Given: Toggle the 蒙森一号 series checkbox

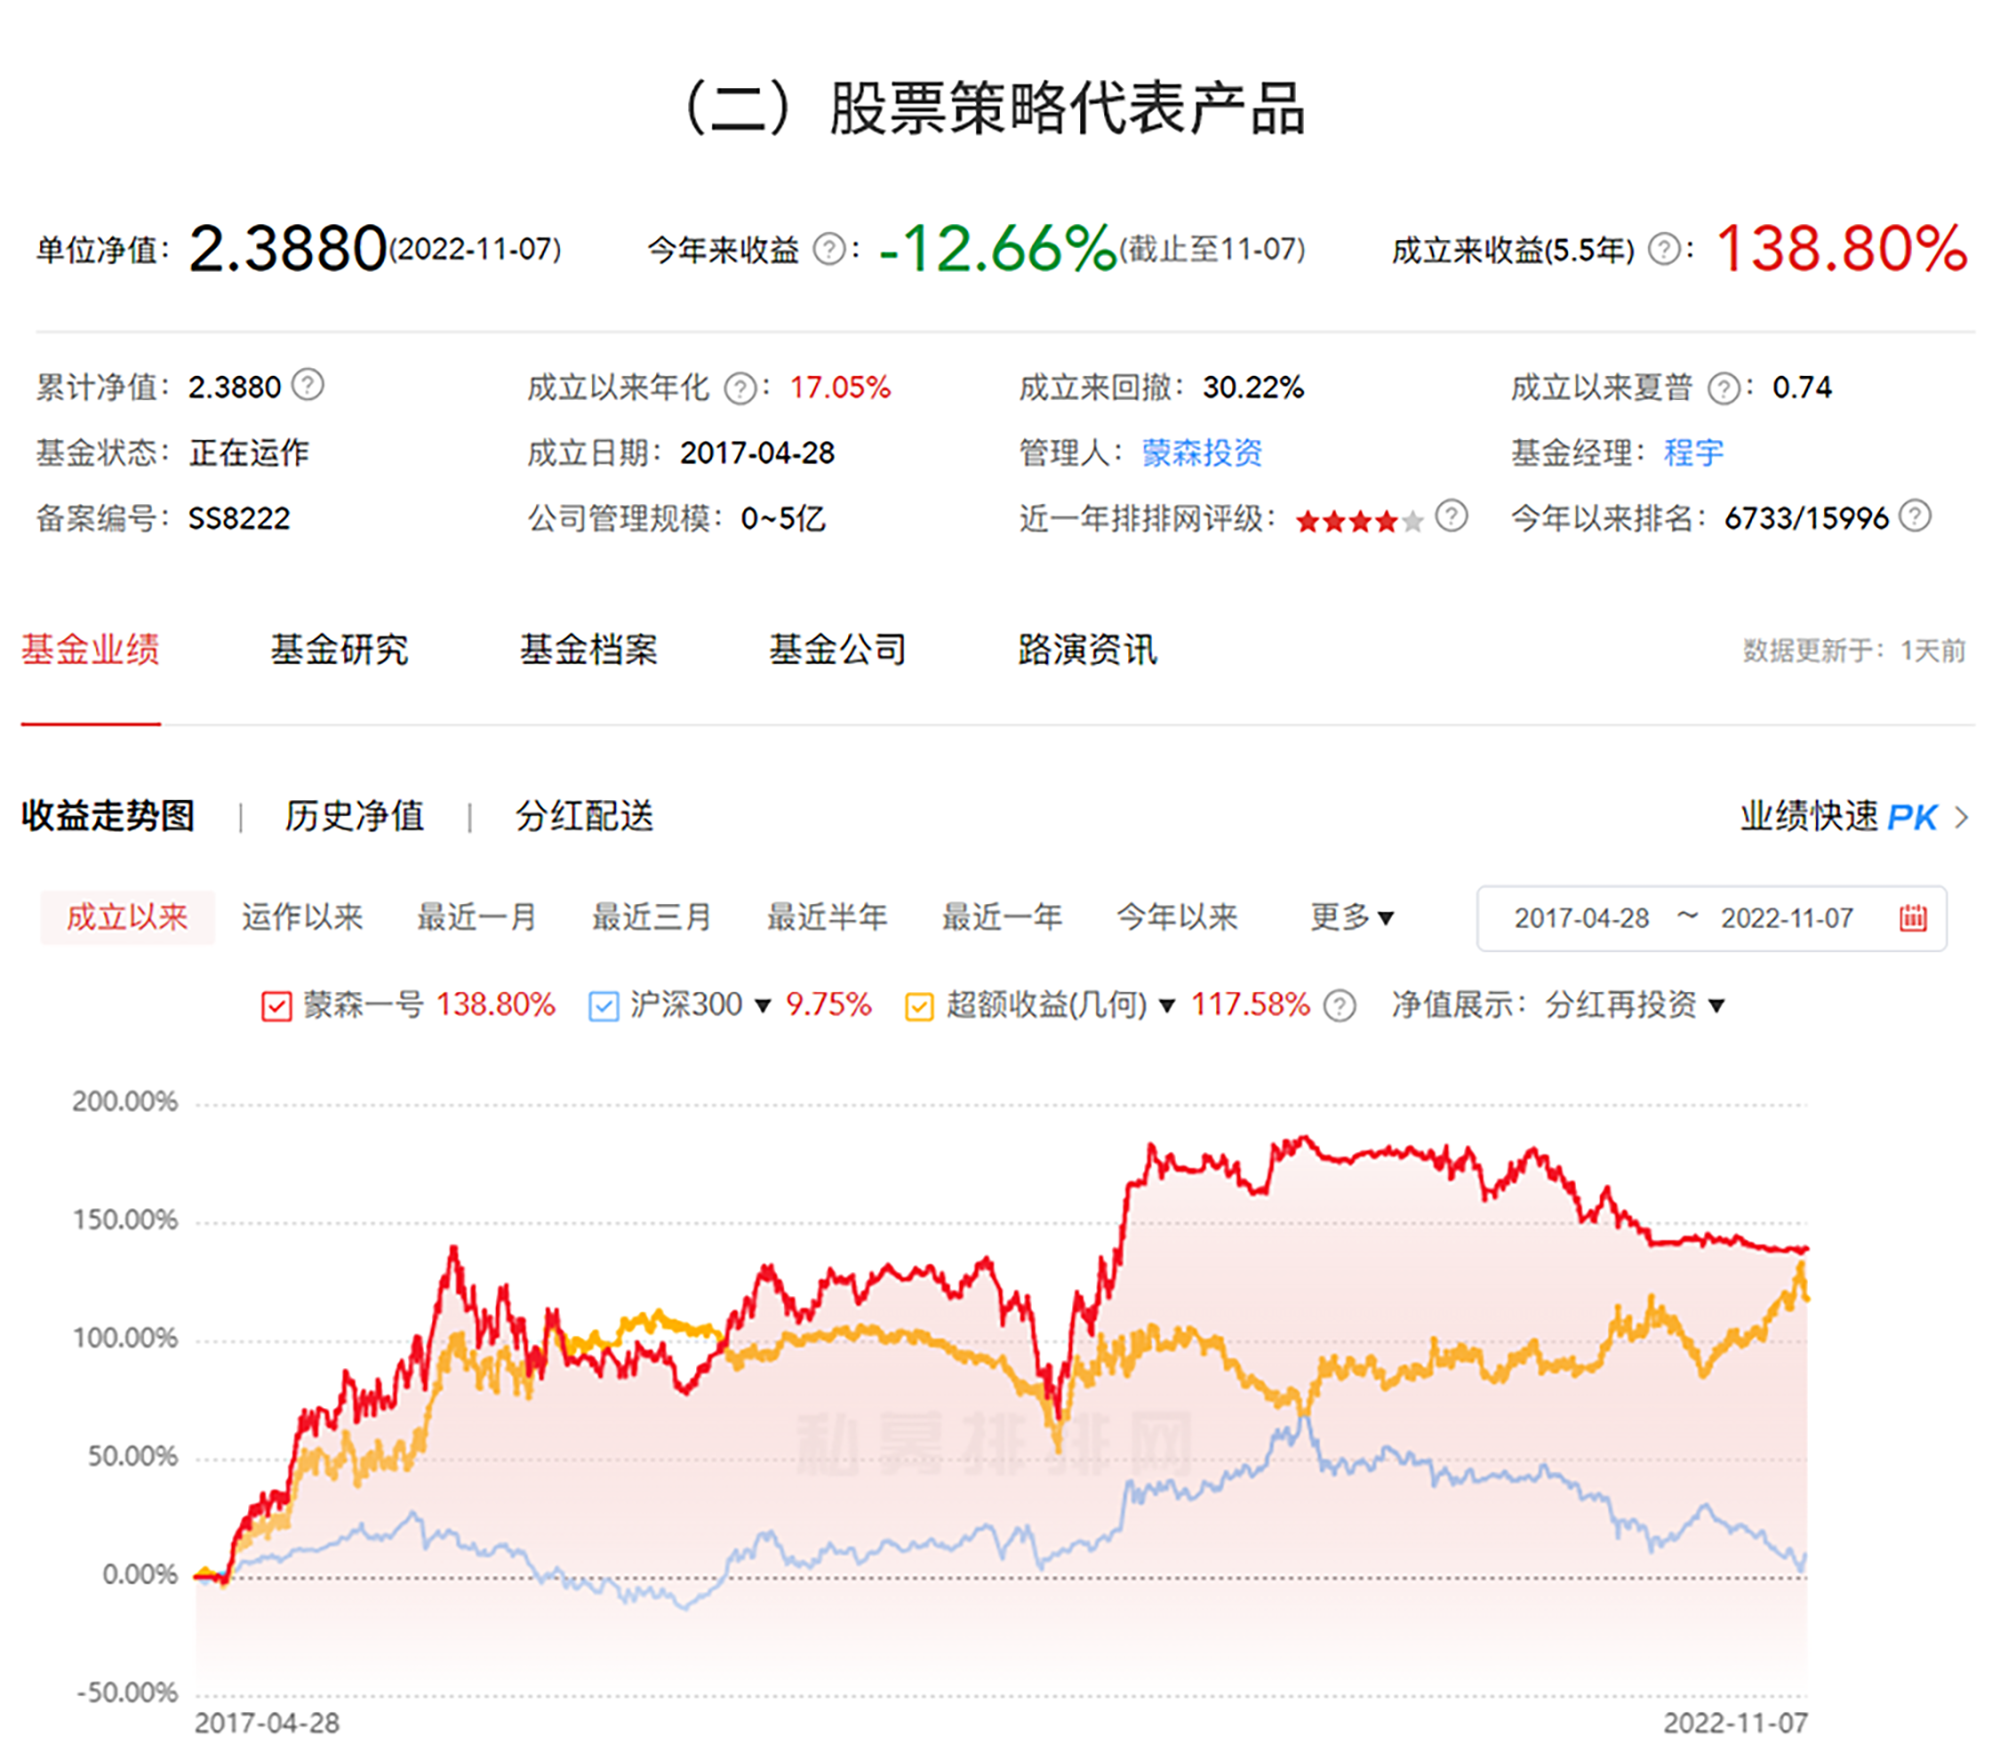Looking at the screenshot, I should tap(276, 1006).
